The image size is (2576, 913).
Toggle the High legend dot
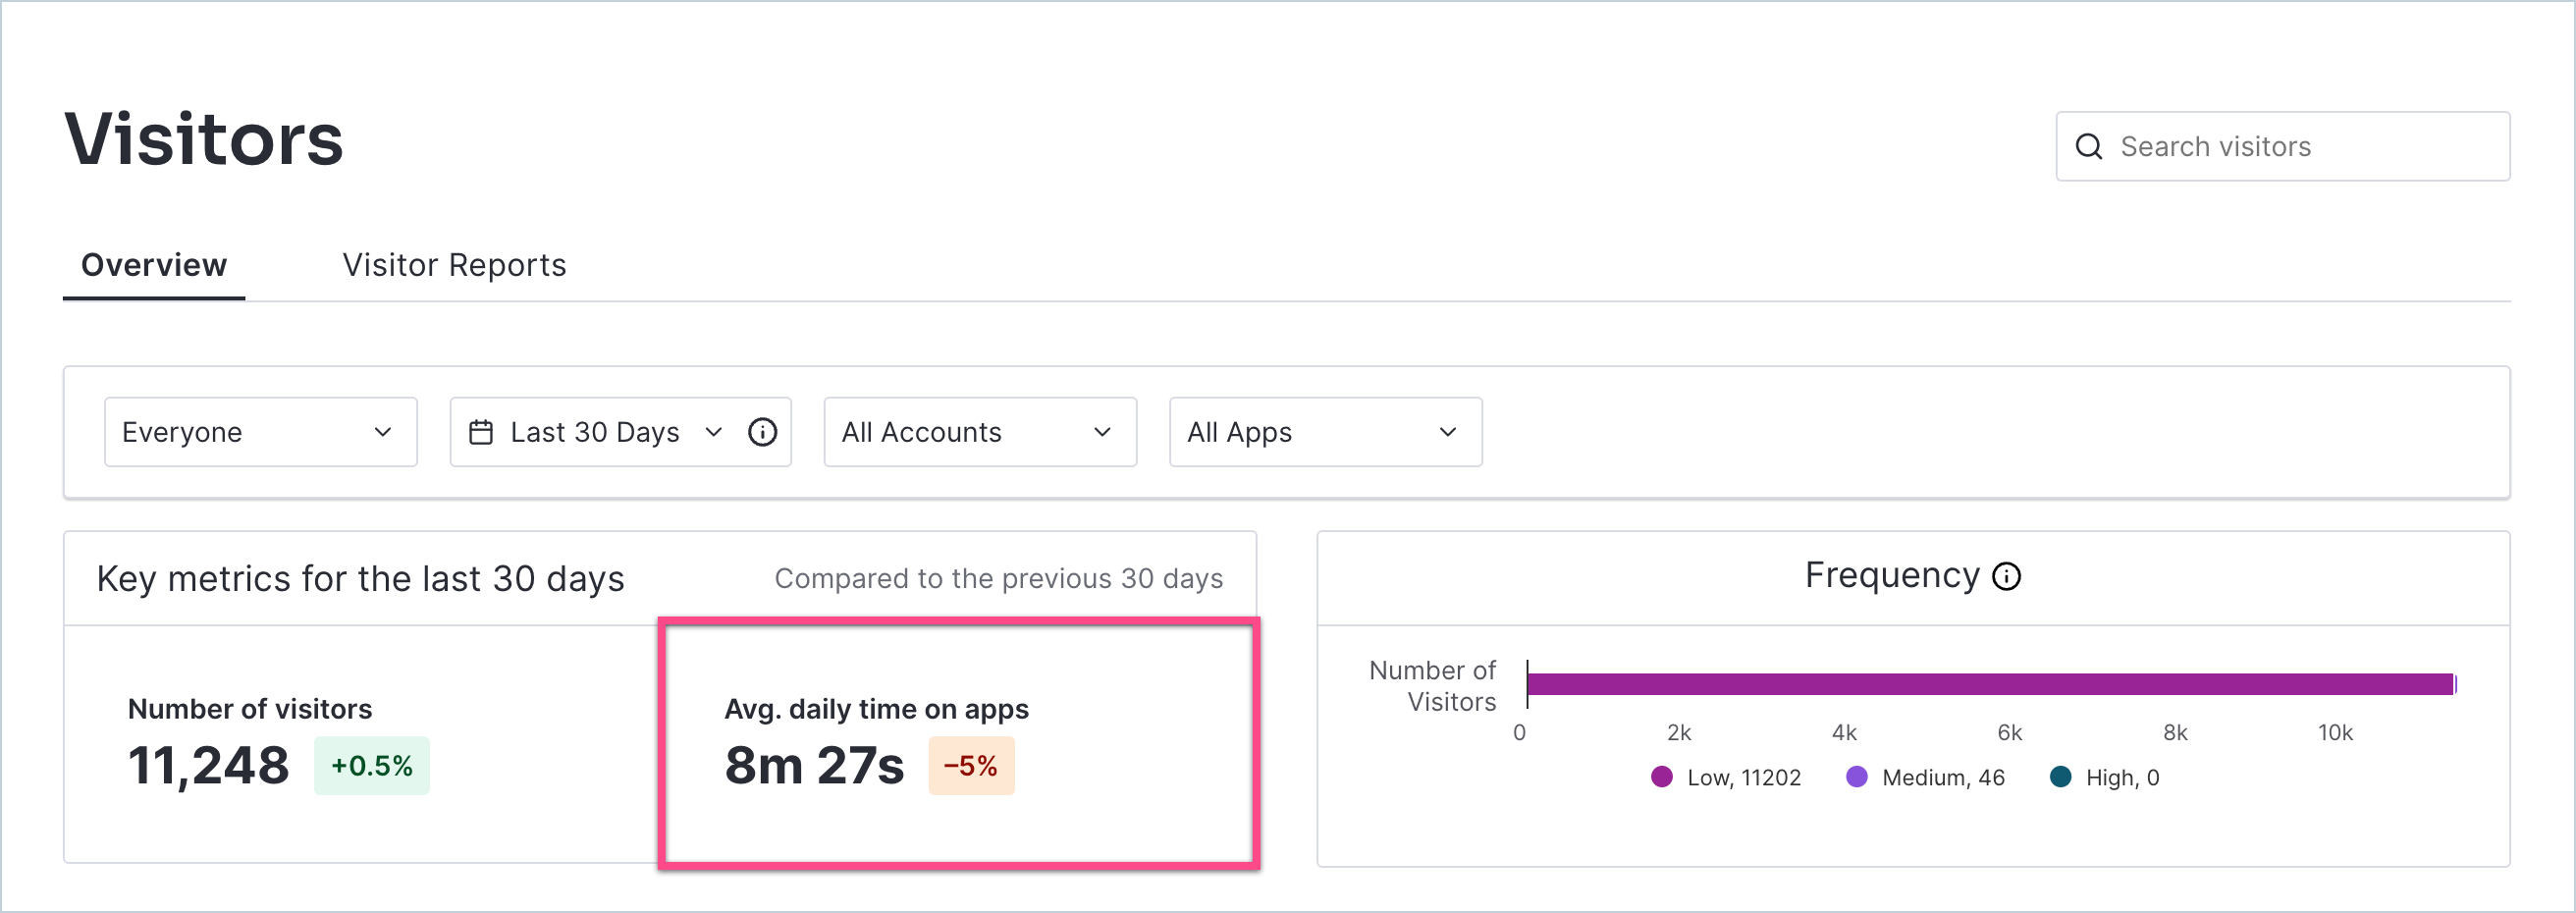click(2060, 777)
